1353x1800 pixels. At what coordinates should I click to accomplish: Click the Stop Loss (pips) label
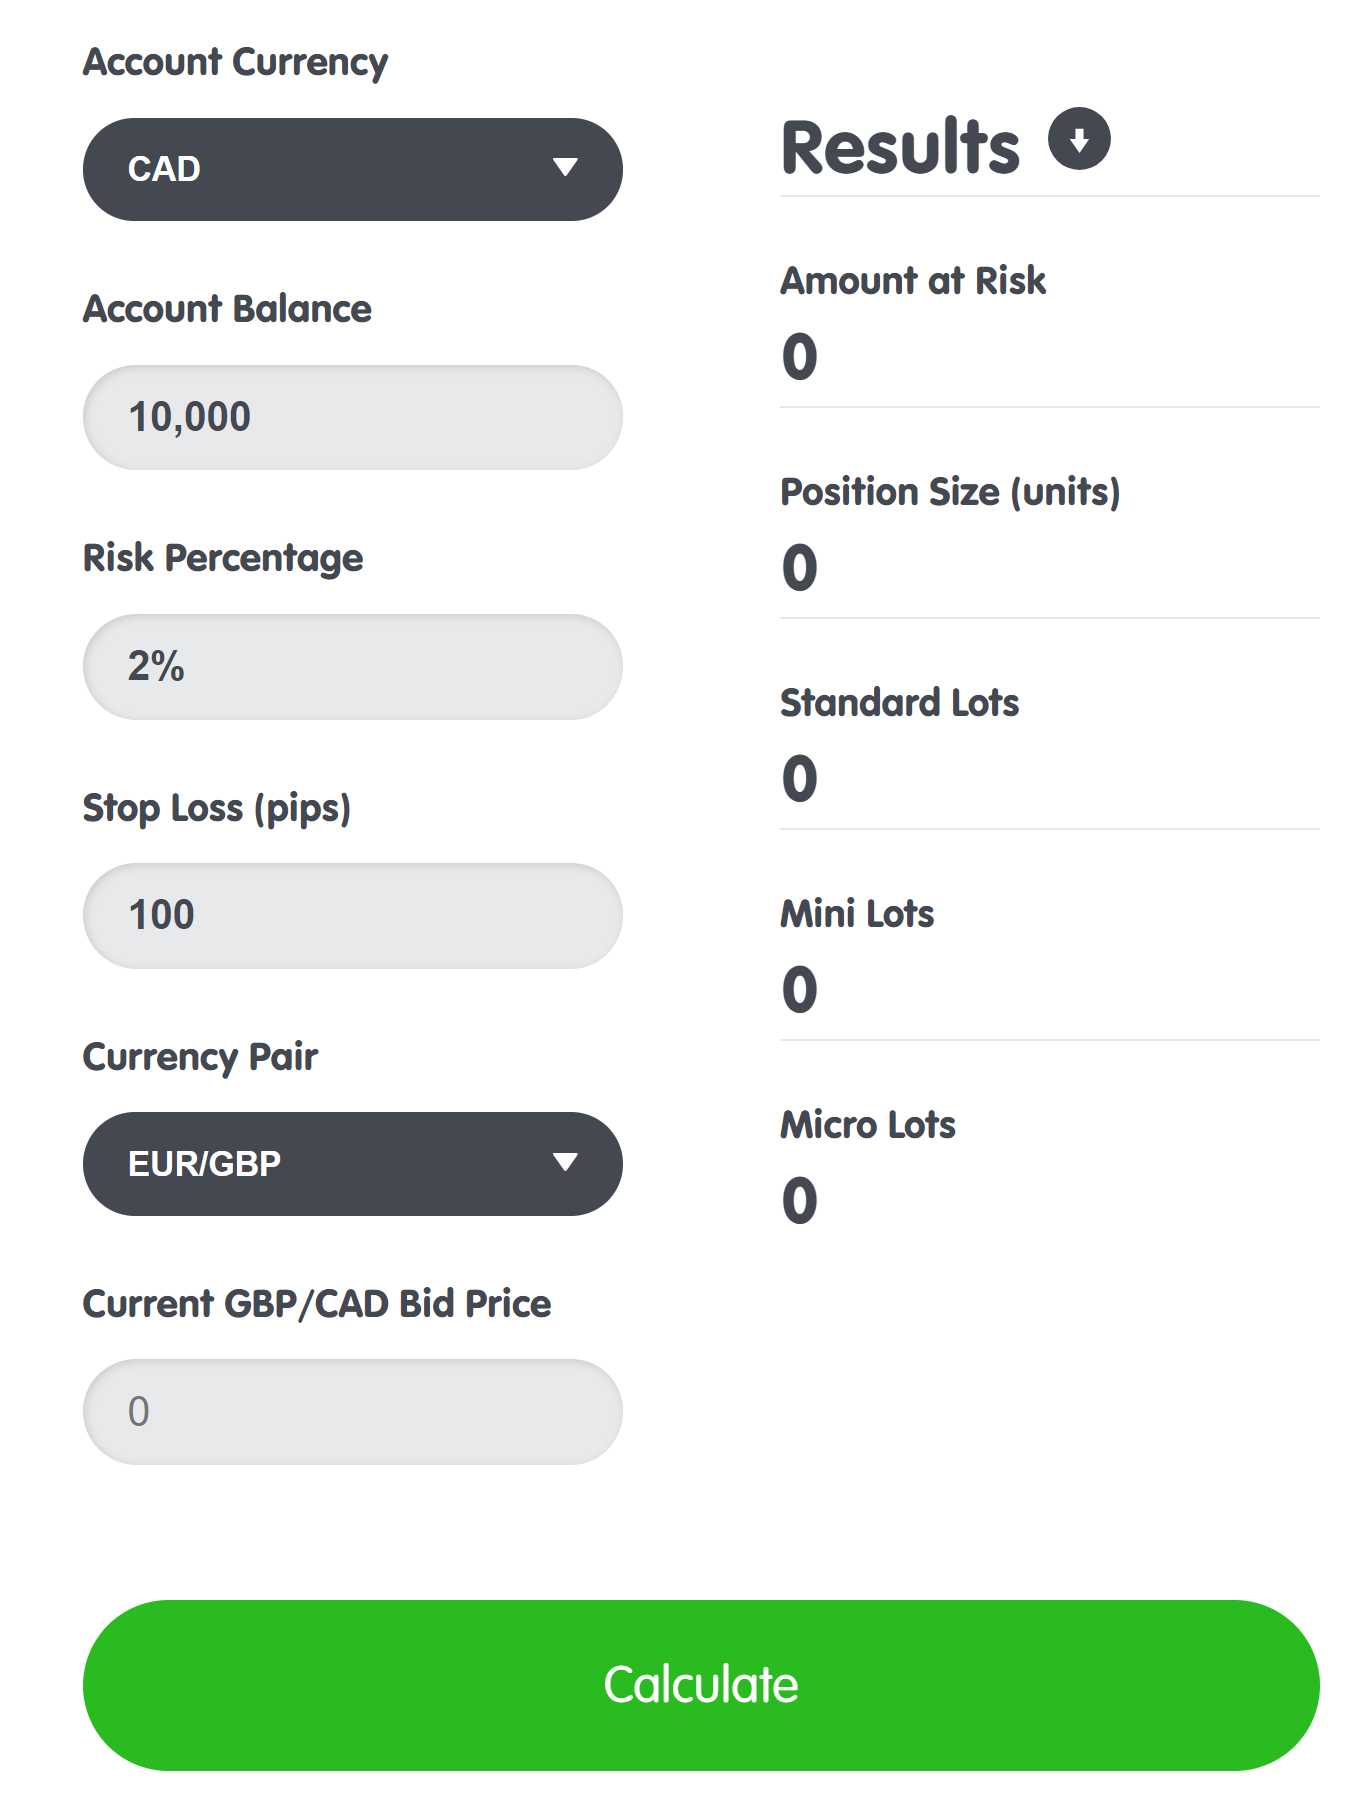point(218,806)
